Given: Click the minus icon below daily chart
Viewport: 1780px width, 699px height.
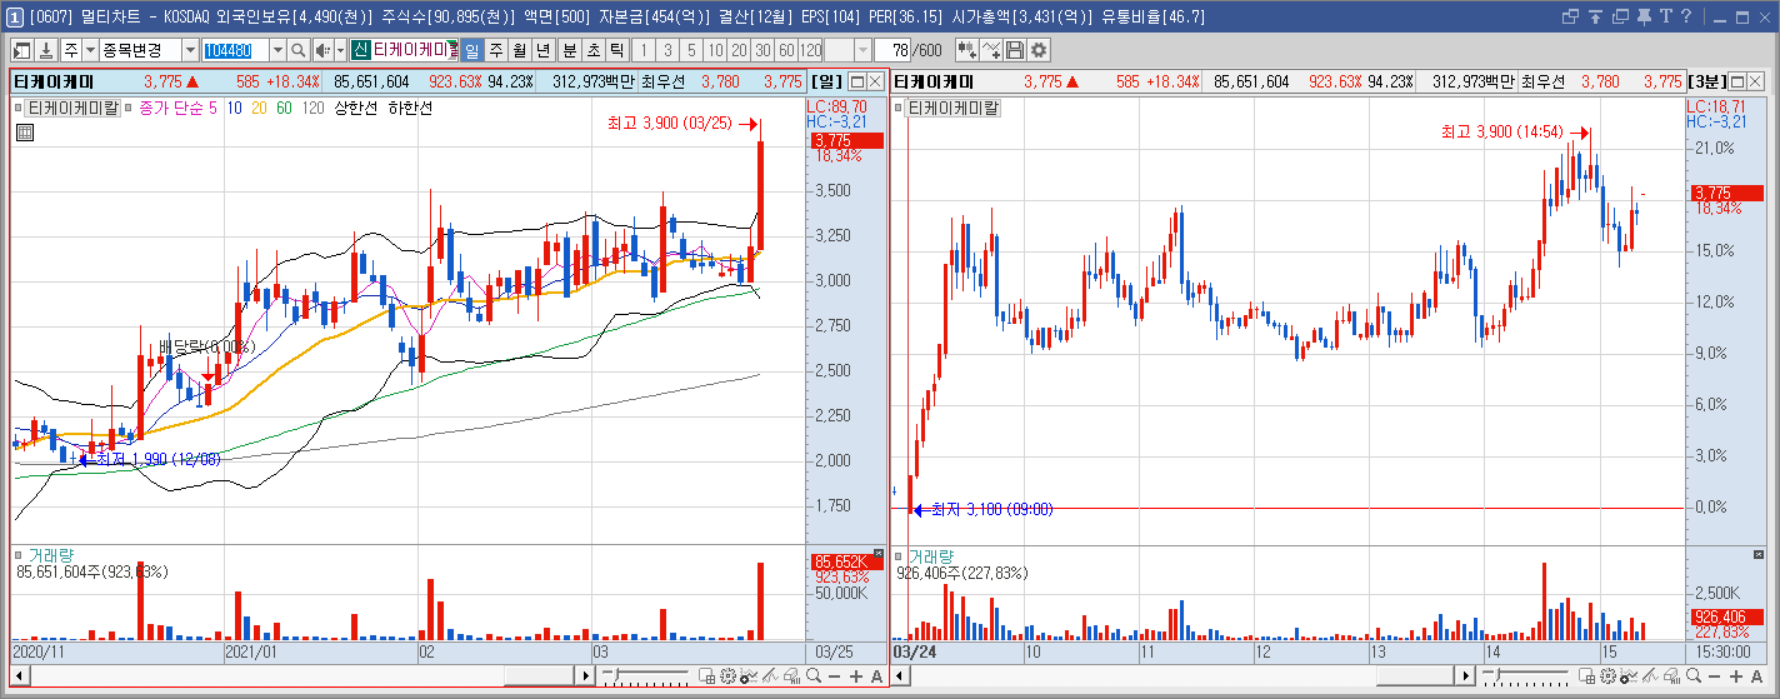Looking at the screenshot, I should tap(835, 677).
